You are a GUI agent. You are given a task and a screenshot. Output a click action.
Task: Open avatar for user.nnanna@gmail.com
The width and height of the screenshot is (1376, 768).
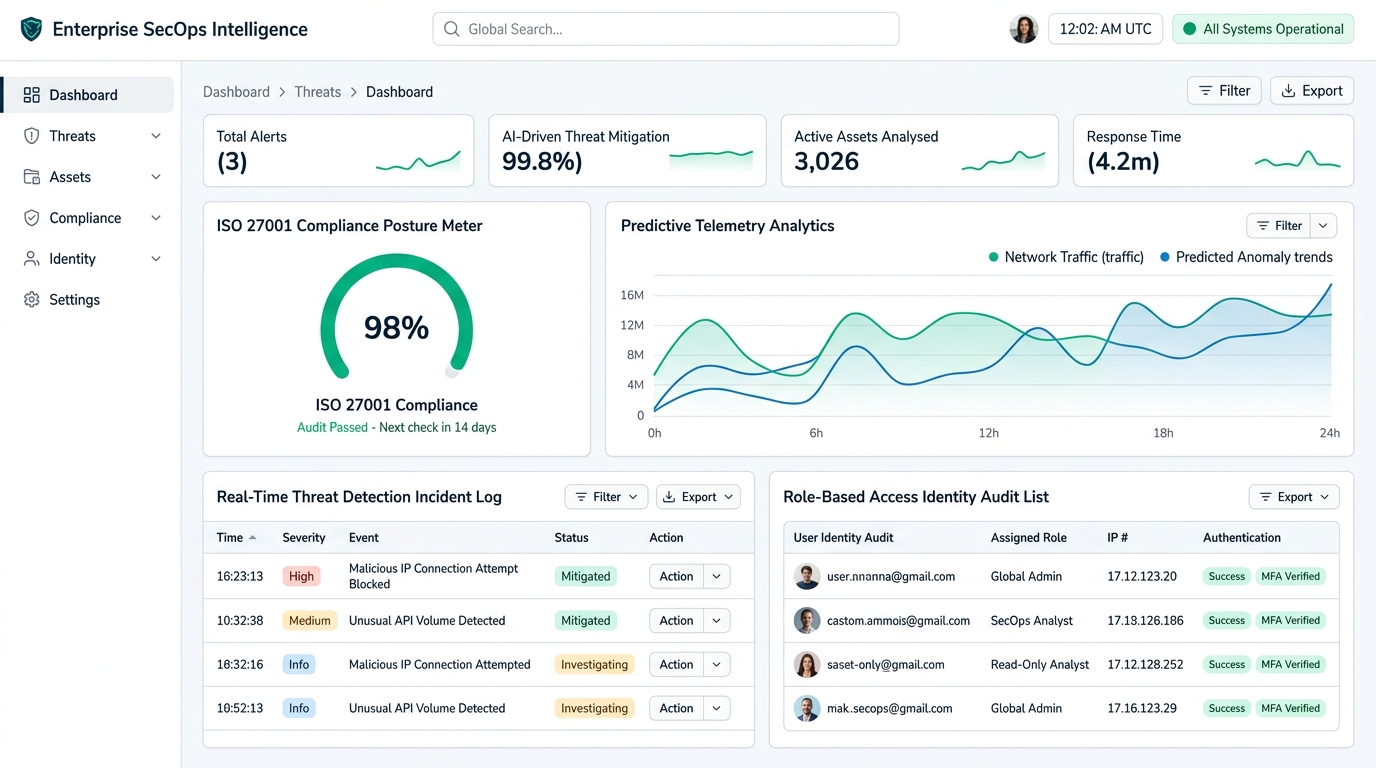point(807,576)
